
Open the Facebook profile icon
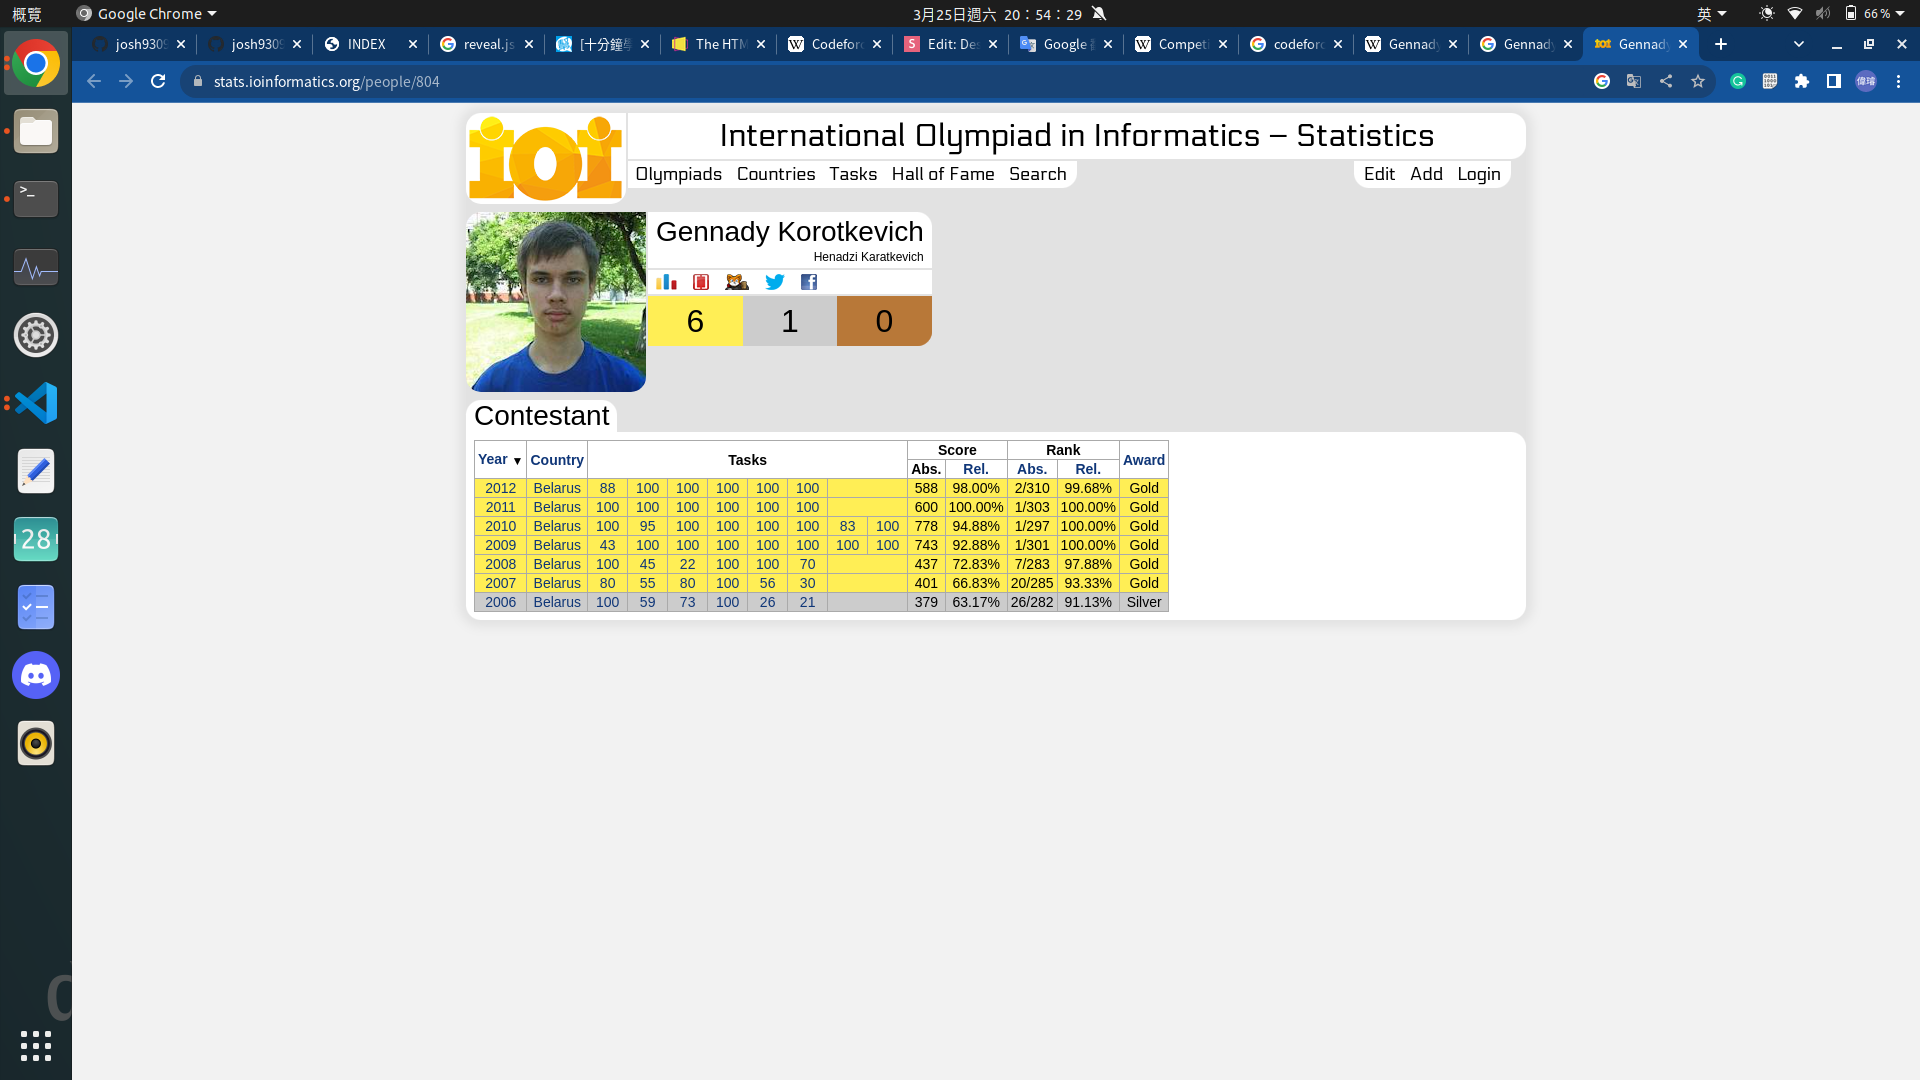coord(809,282)
